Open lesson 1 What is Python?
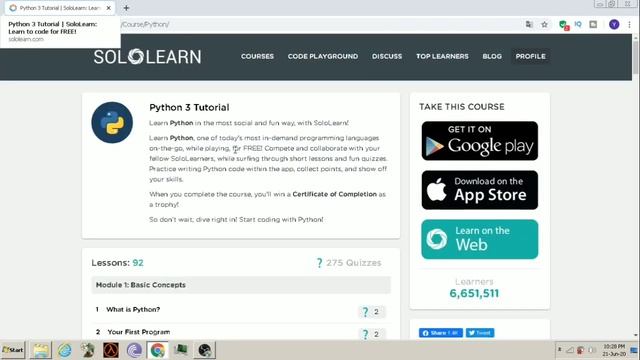The image size is (640, 360). click(133, 309)
